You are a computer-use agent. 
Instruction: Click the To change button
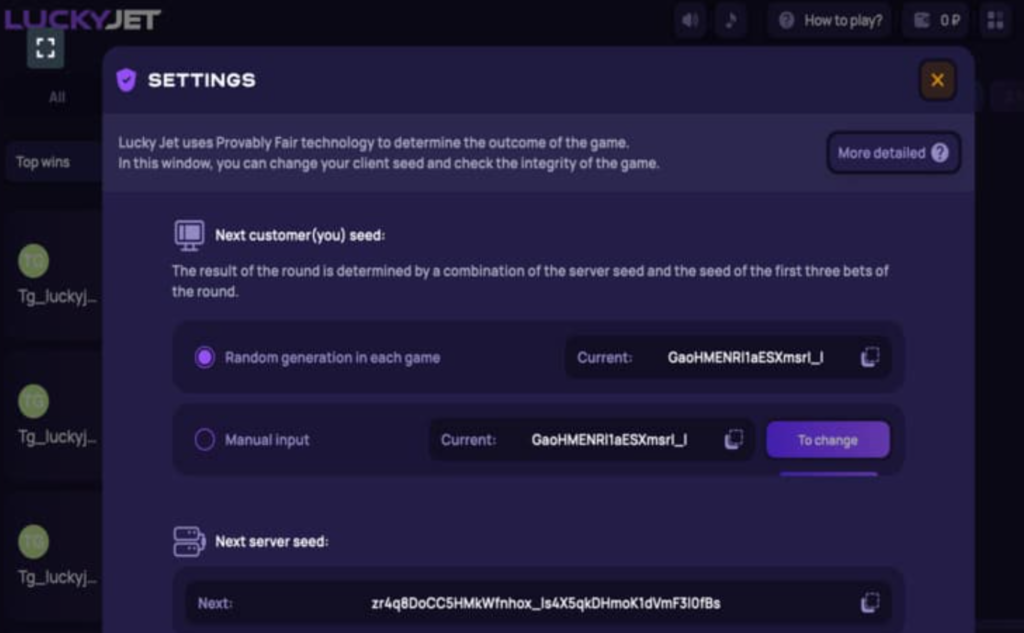827,440
